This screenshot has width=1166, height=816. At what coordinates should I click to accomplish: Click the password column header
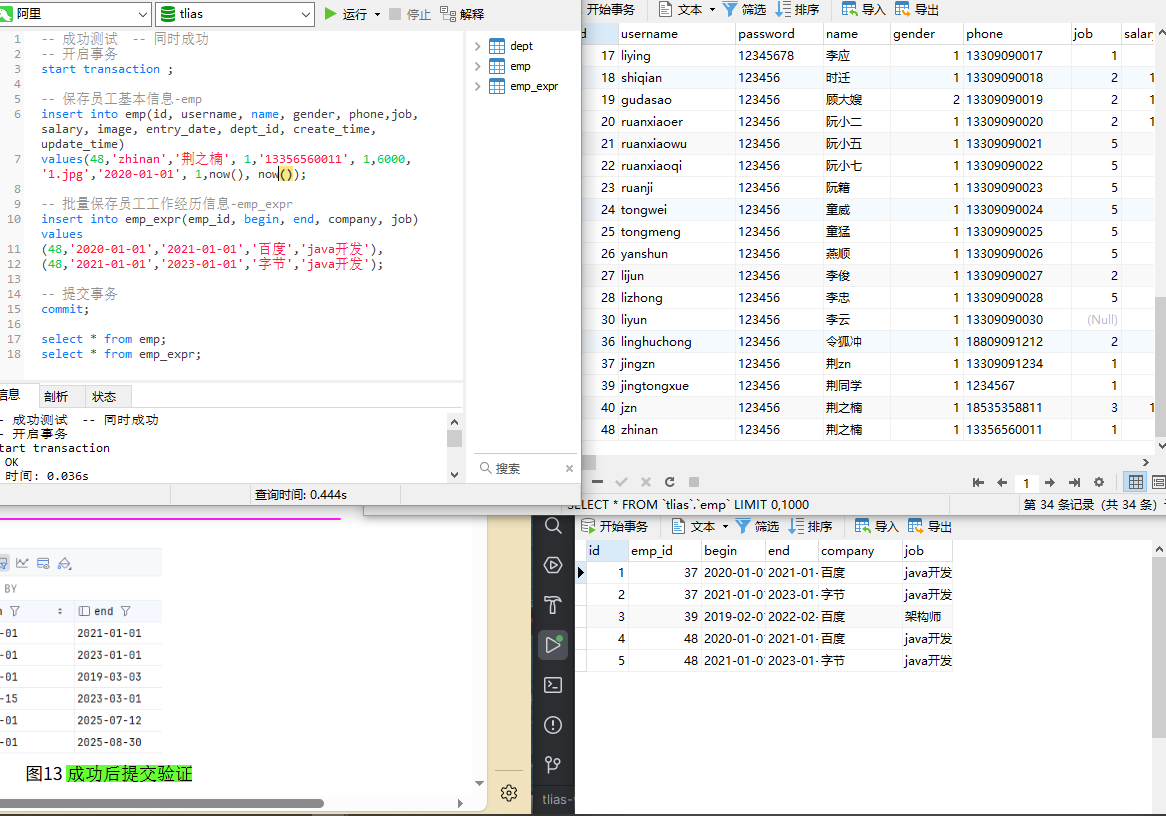point(779,33)
